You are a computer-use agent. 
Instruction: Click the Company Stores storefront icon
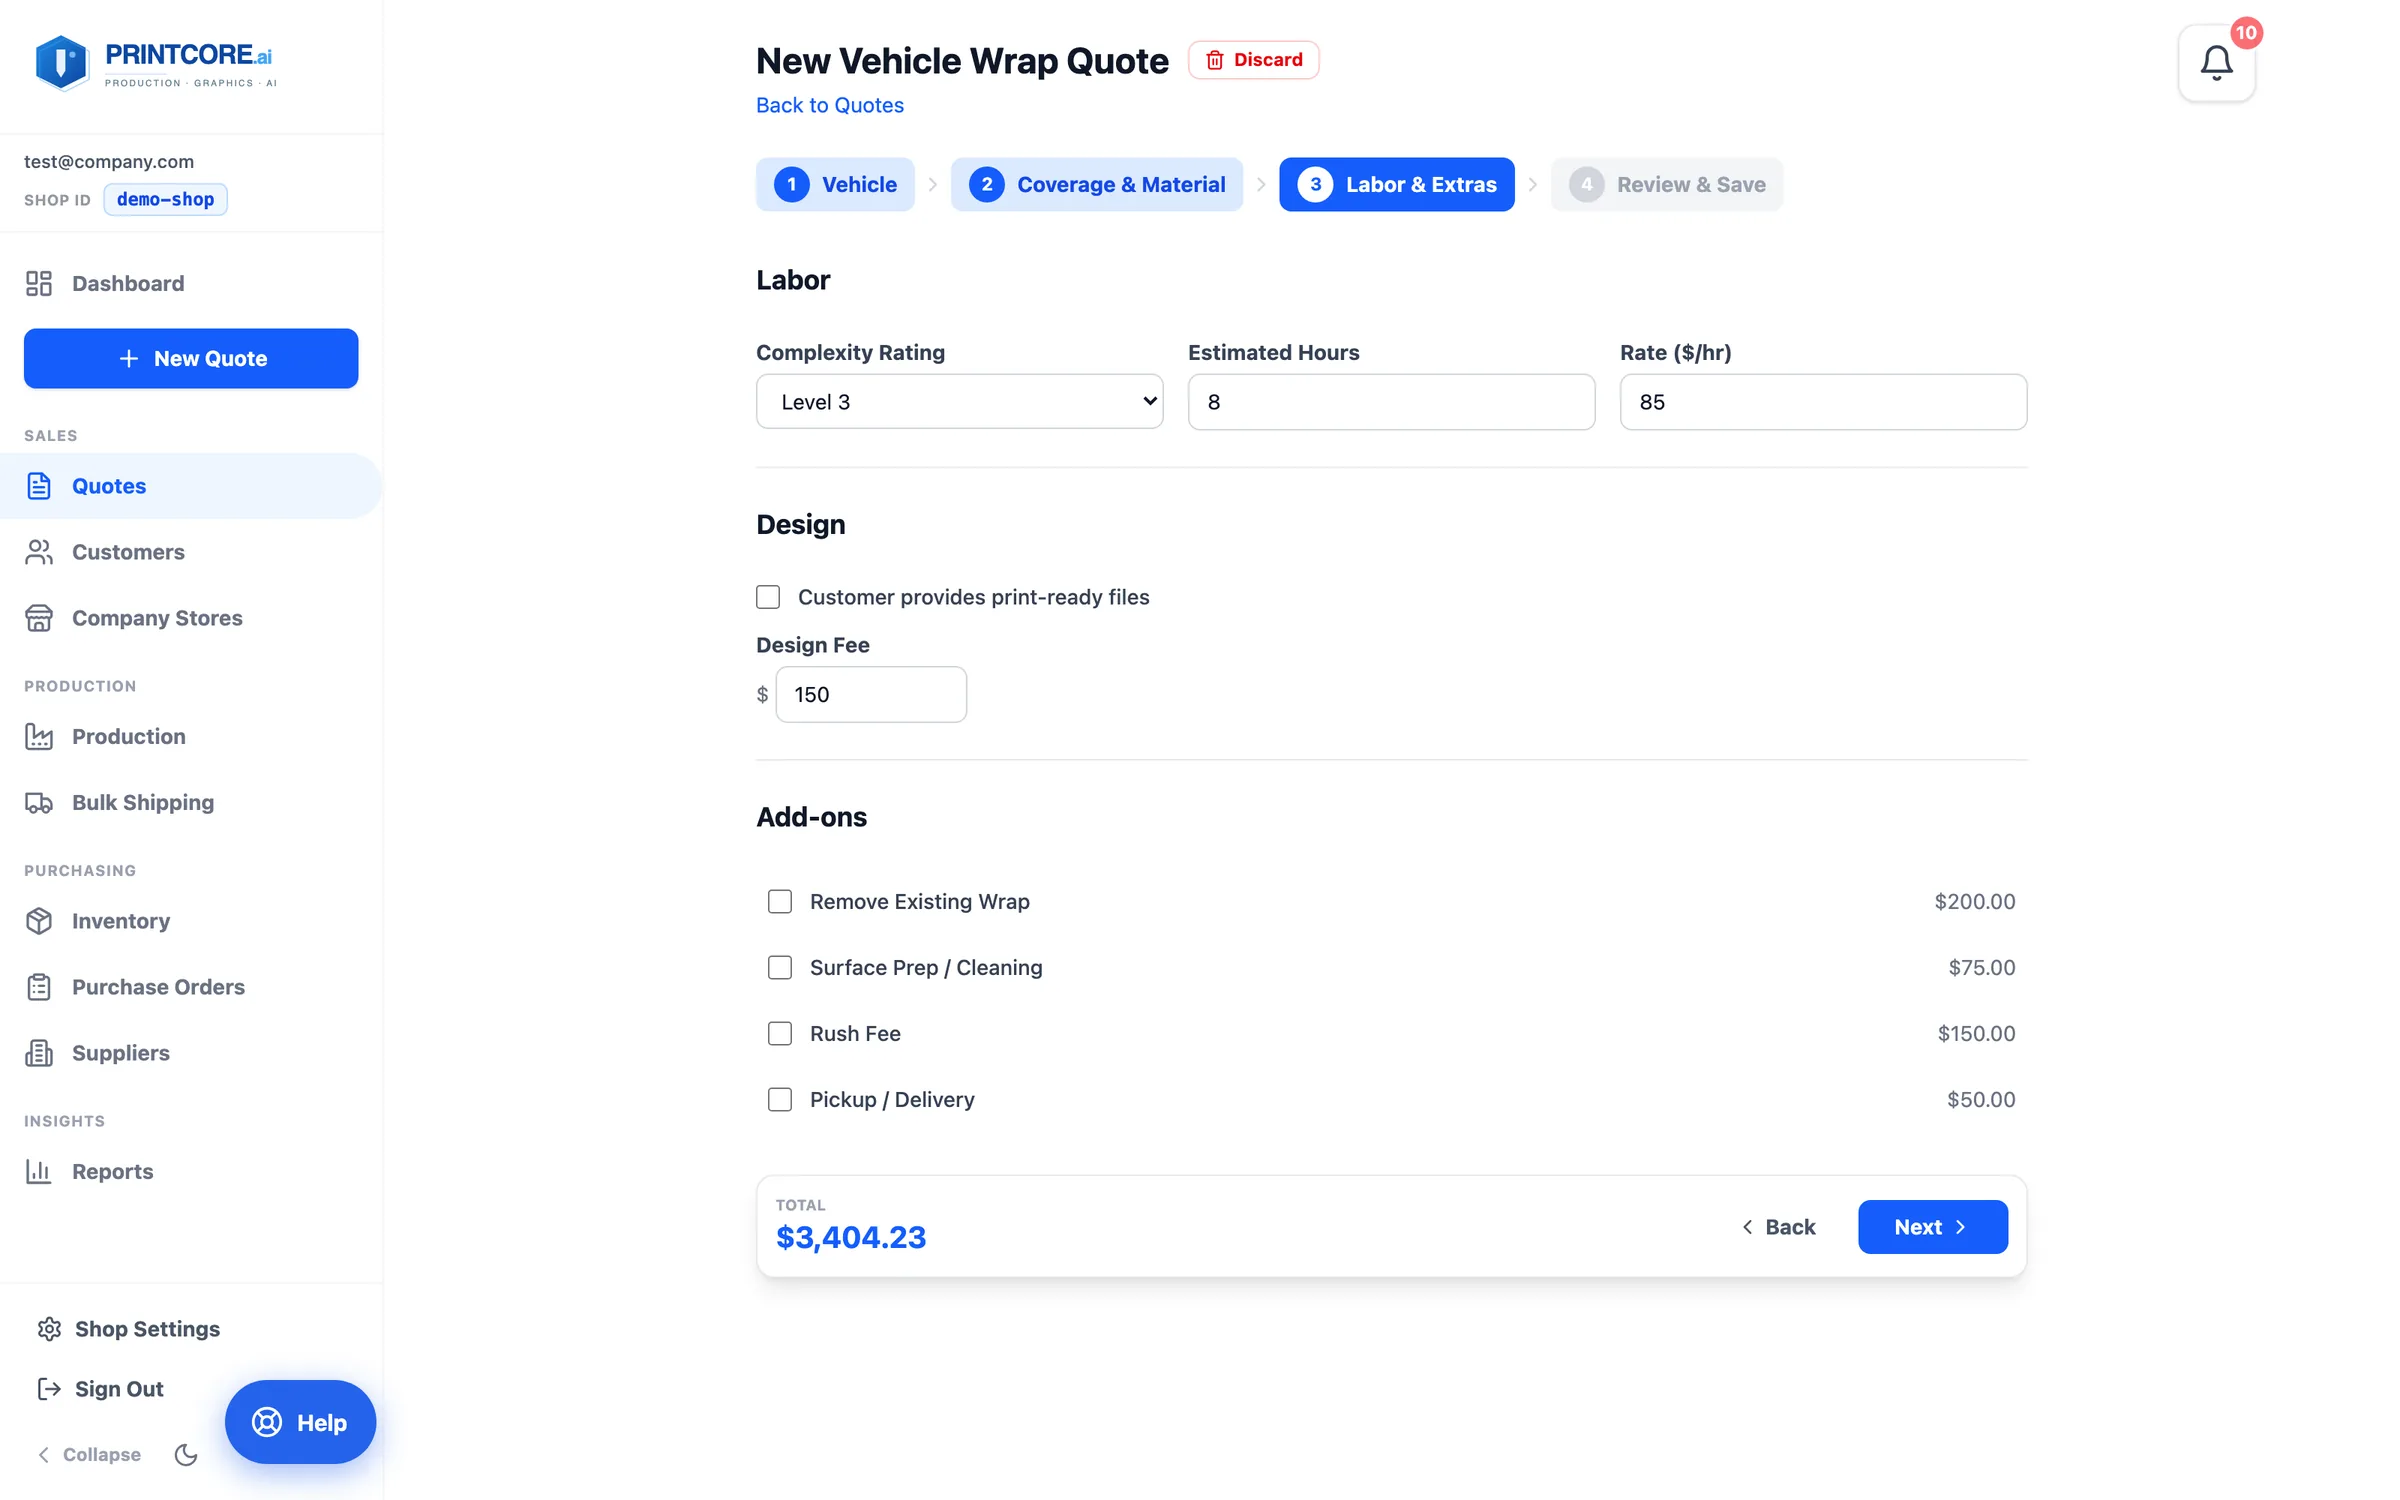tap(39, 618)
